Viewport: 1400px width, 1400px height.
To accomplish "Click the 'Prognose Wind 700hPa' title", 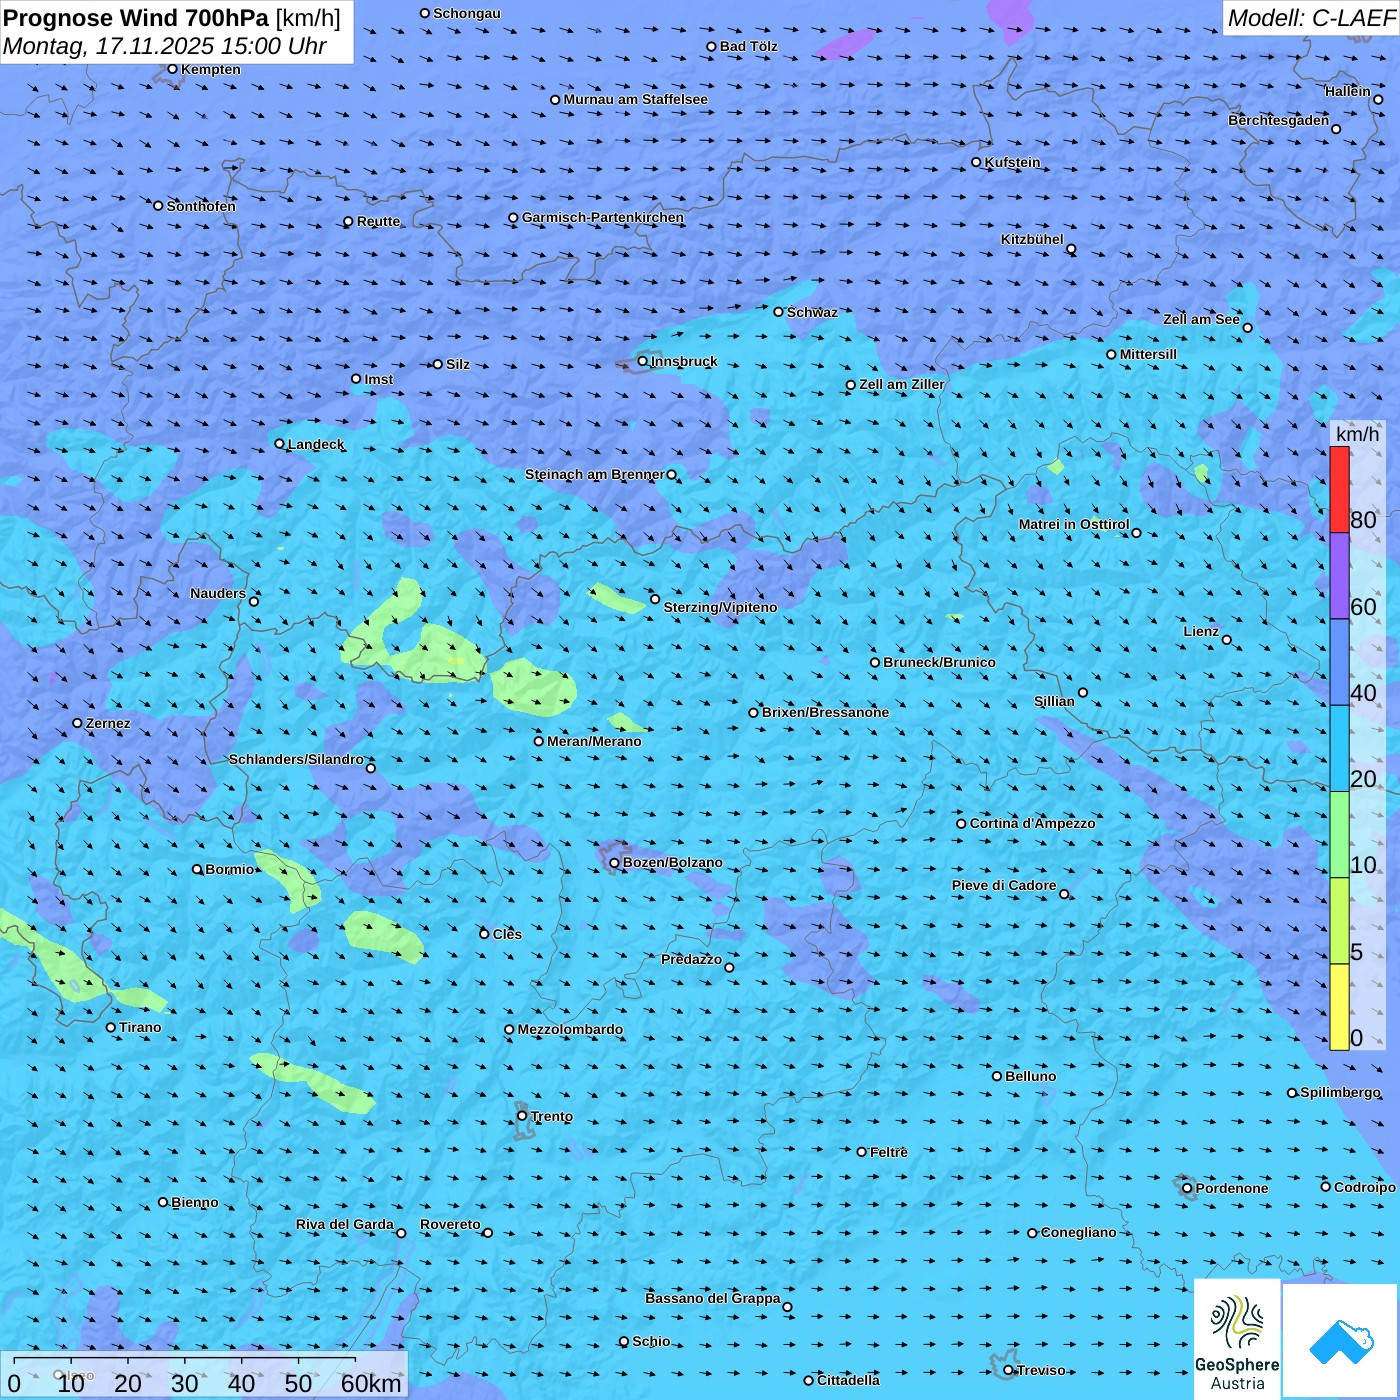I will pyautogui.click(x=136, y=18).
